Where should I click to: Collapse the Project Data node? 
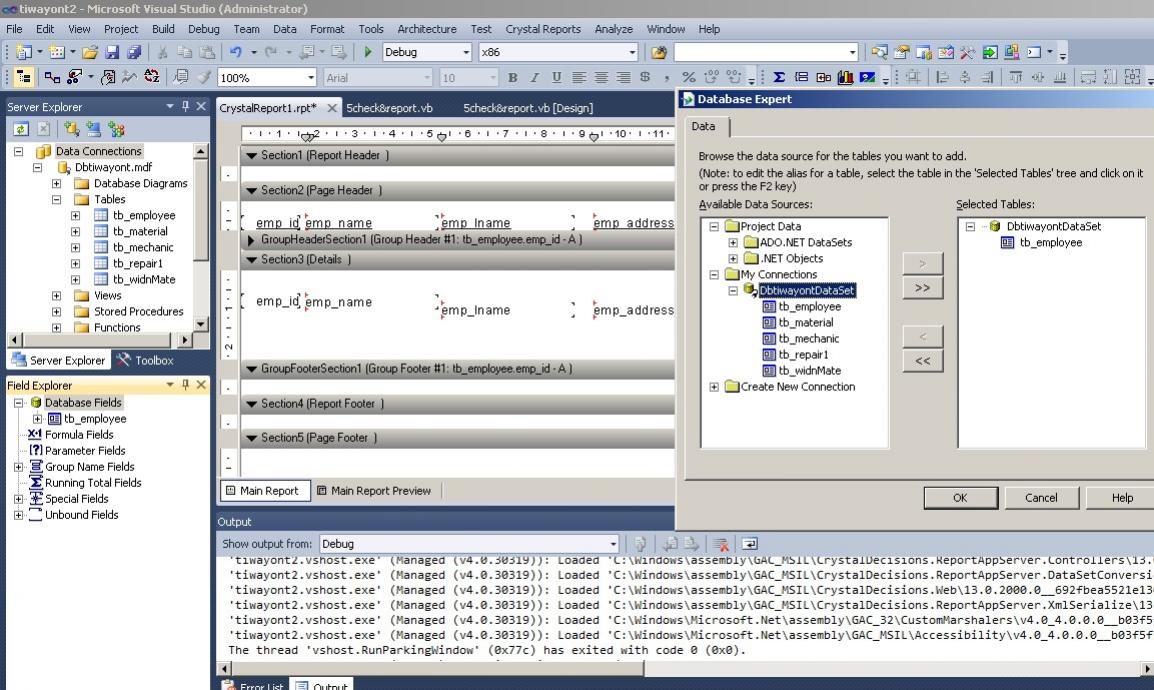click(x=714, y=227)
